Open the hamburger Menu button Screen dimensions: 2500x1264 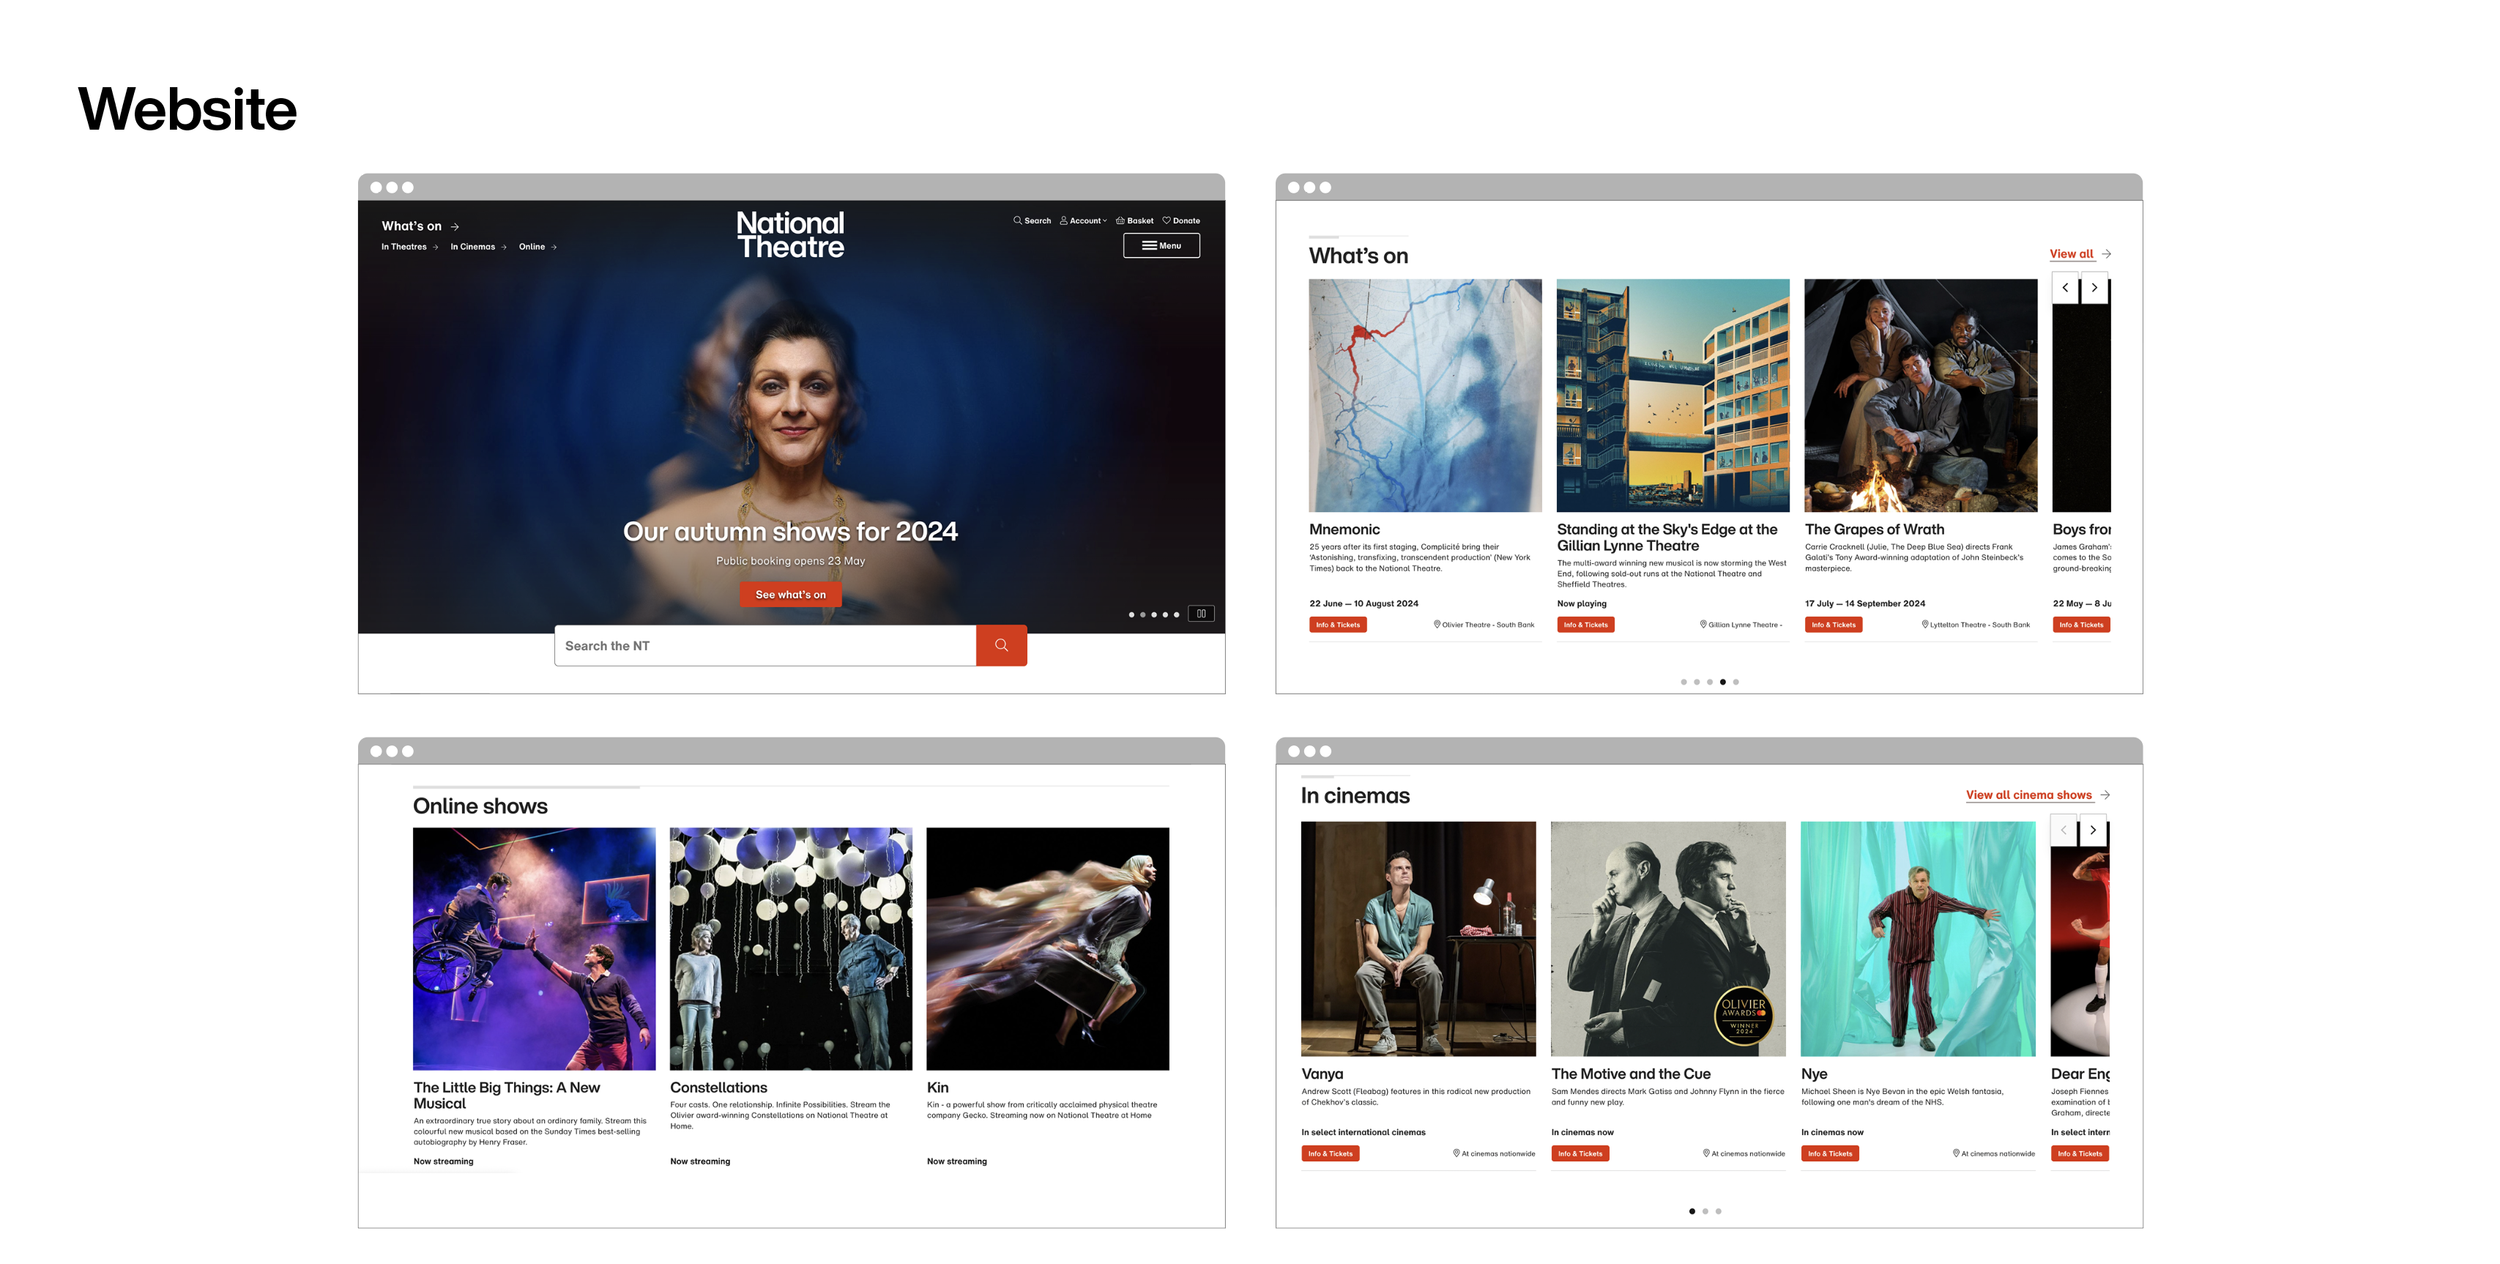[1161, 246]
